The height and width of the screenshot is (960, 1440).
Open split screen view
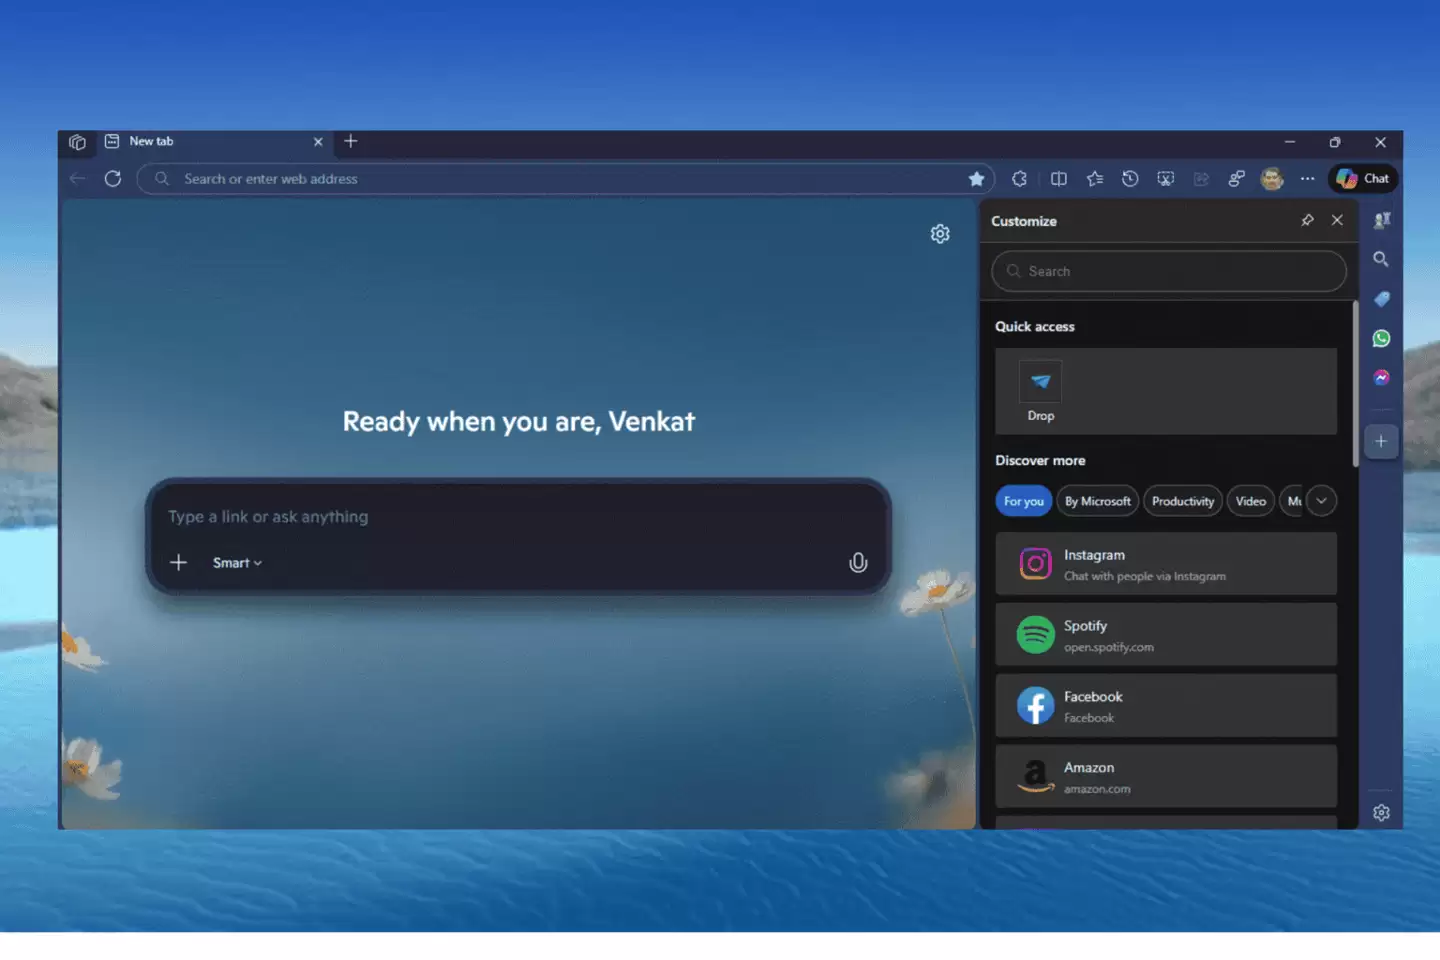[x=1059, y=178]
